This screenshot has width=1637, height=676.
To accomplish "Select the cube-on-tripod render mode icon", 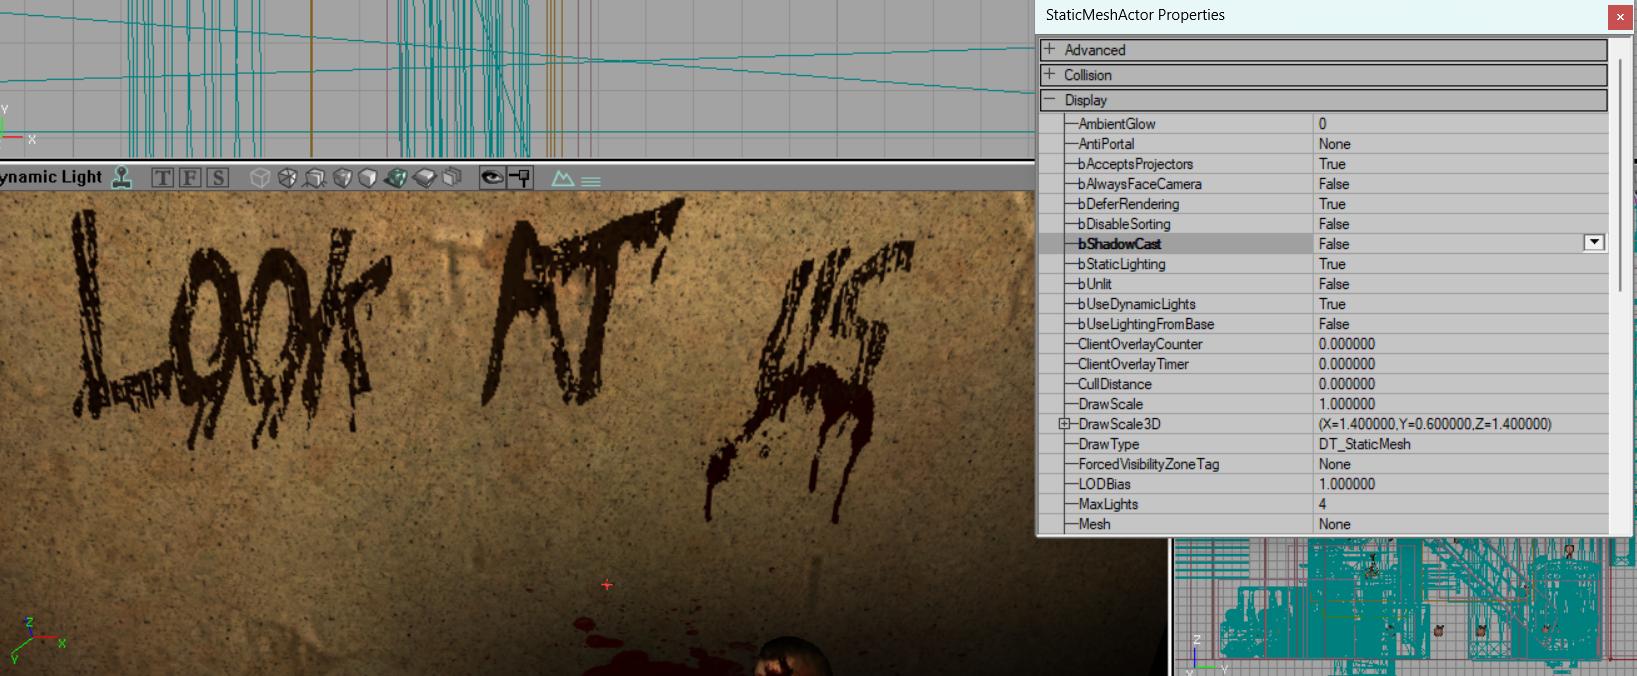I will [x=315, y=178].
